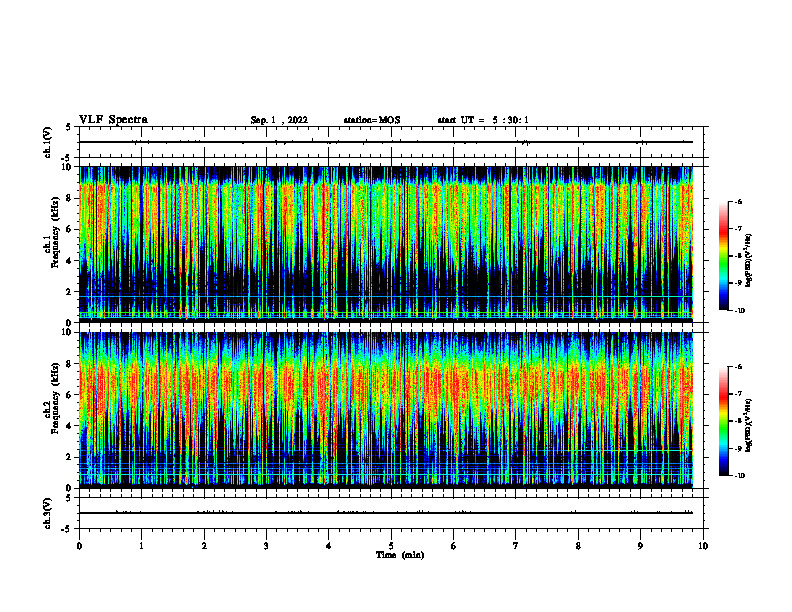Click the ch.2 spectrogram color bar

[x=723, y=421]
